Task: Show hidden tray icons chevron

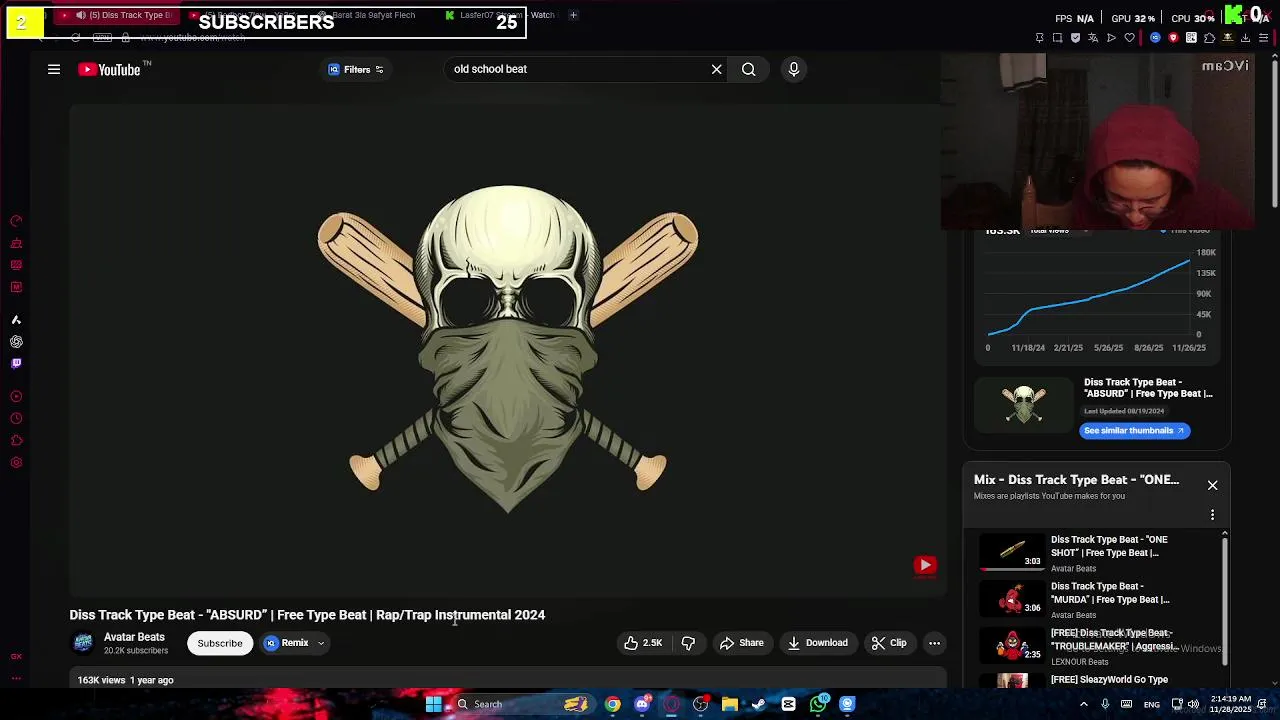Action: coord(1083,704)
